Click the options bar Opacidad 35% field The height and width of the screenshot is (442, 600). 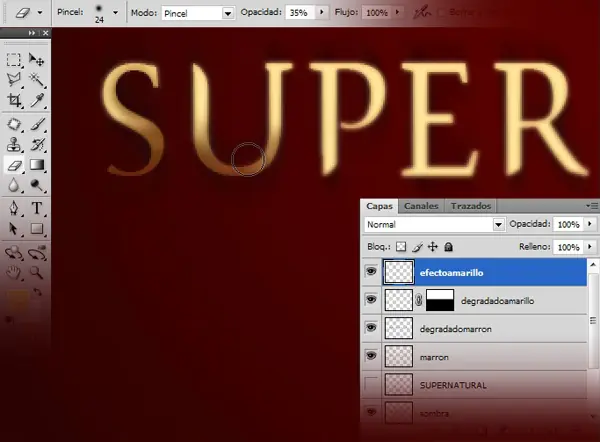pyautogui.click(x=301, y=13)
